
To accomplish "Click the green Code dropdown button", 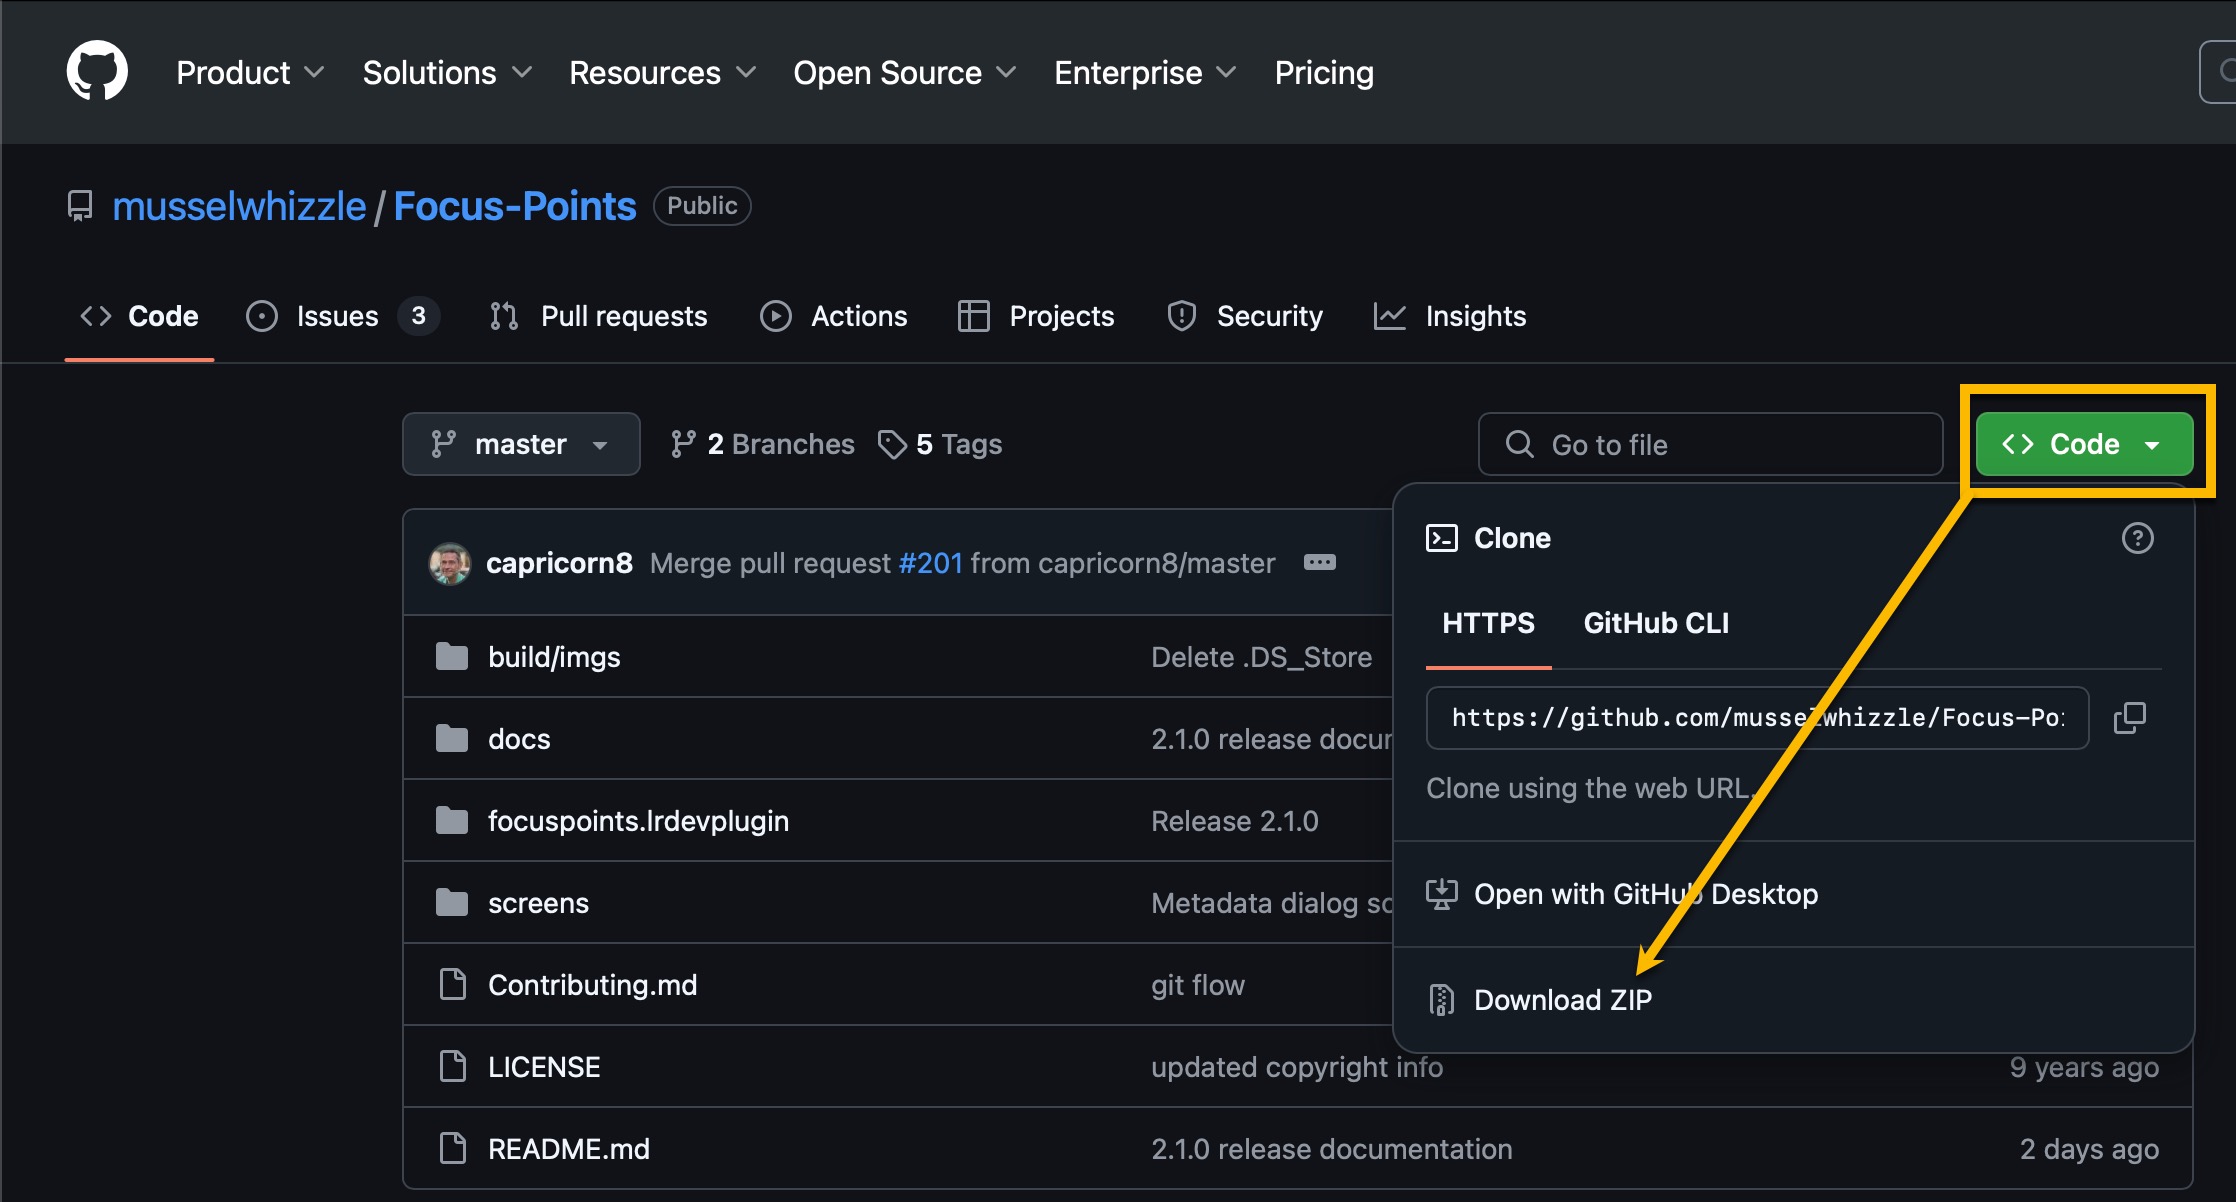I will pos(2084,444).
